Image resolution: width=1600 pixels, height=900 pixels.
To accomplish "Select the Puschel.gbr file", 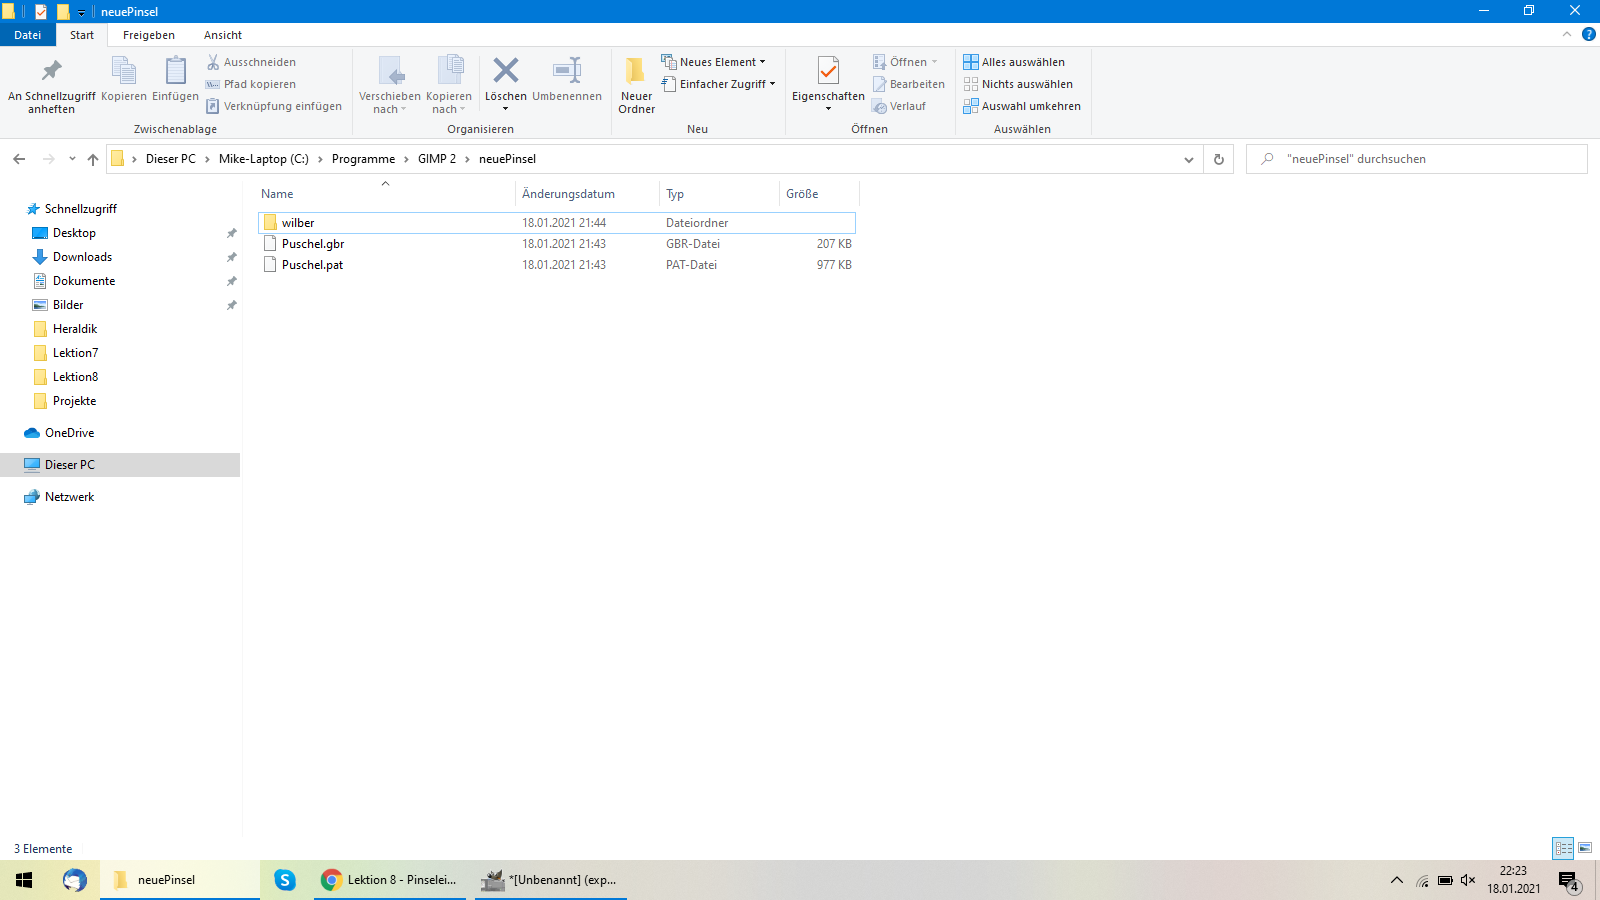I will click(x=313, y=244).
